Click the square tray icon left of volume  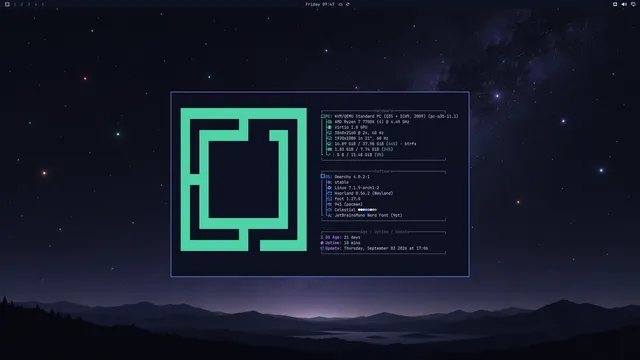(615, 4)
